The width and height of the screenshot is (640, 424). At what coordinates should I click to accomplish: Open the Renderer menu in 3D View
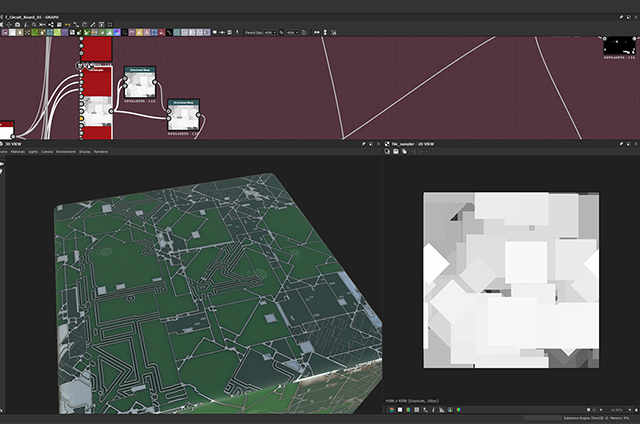(101, 151)
